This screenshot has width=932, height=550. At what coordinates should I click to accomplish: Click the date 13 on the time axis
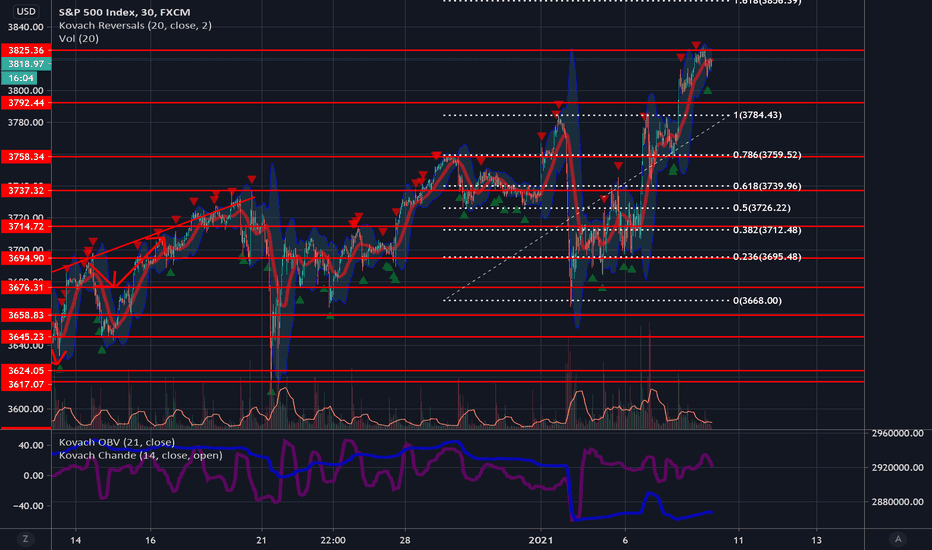click(x=817, y=540)
